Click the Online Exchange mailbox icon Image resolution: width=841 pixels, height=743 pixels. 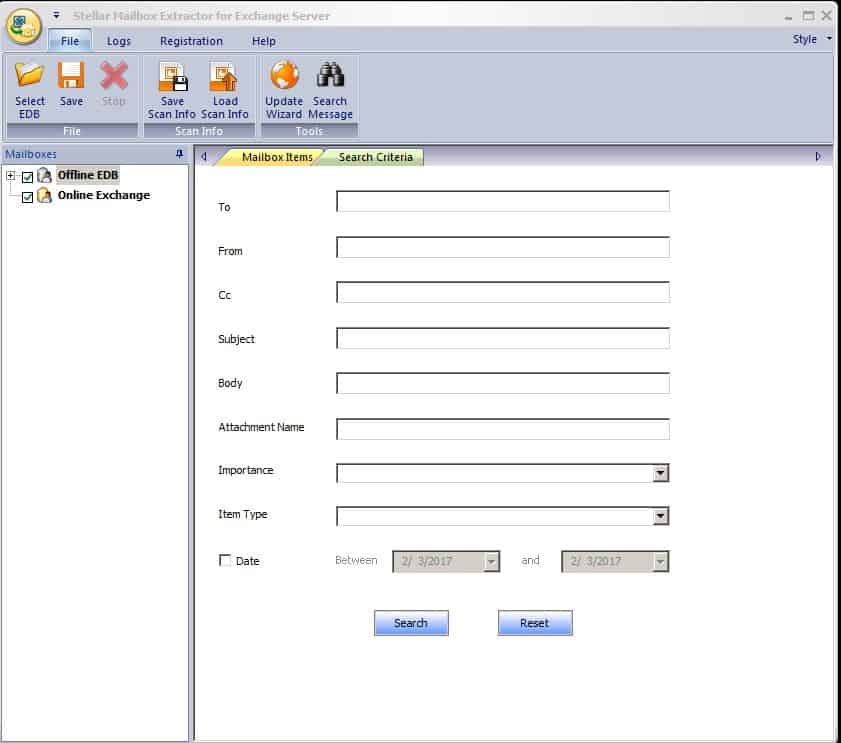45,195
